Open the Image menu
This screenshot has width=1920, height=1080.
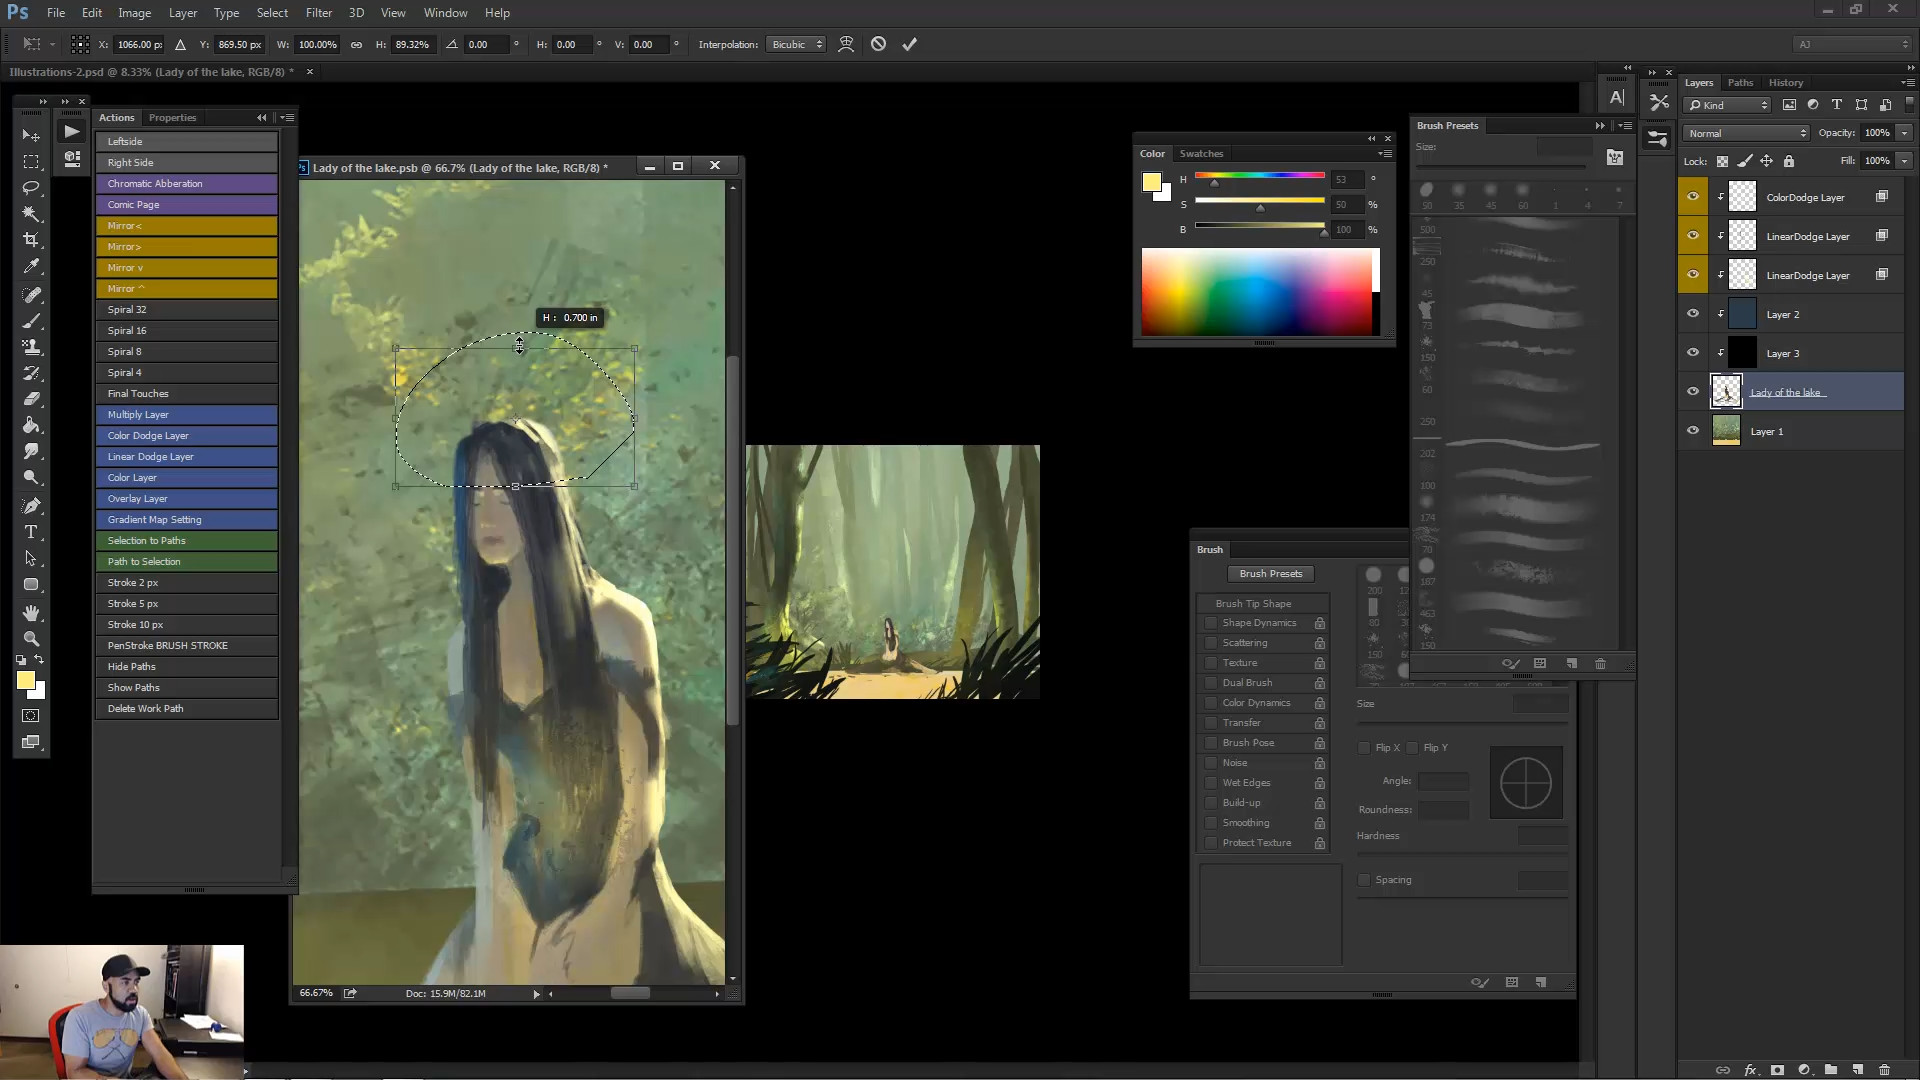135,13
